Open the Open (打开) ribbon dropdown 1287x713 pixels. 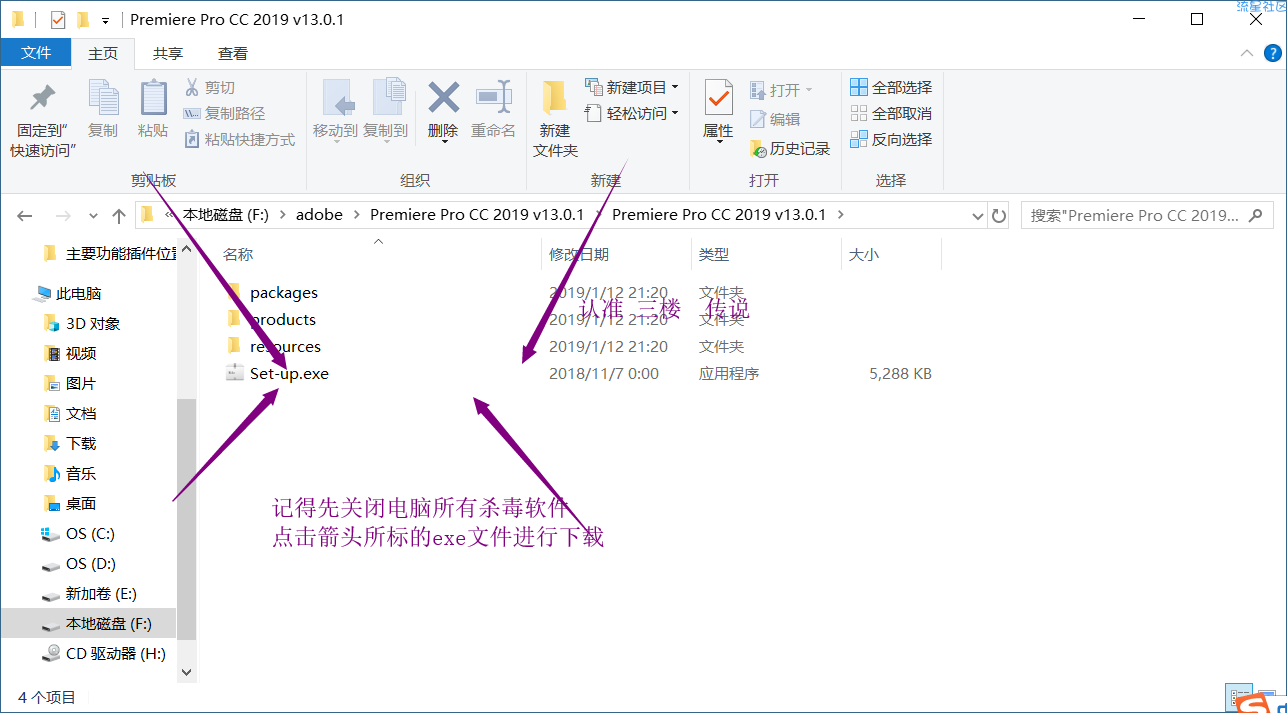781,90
